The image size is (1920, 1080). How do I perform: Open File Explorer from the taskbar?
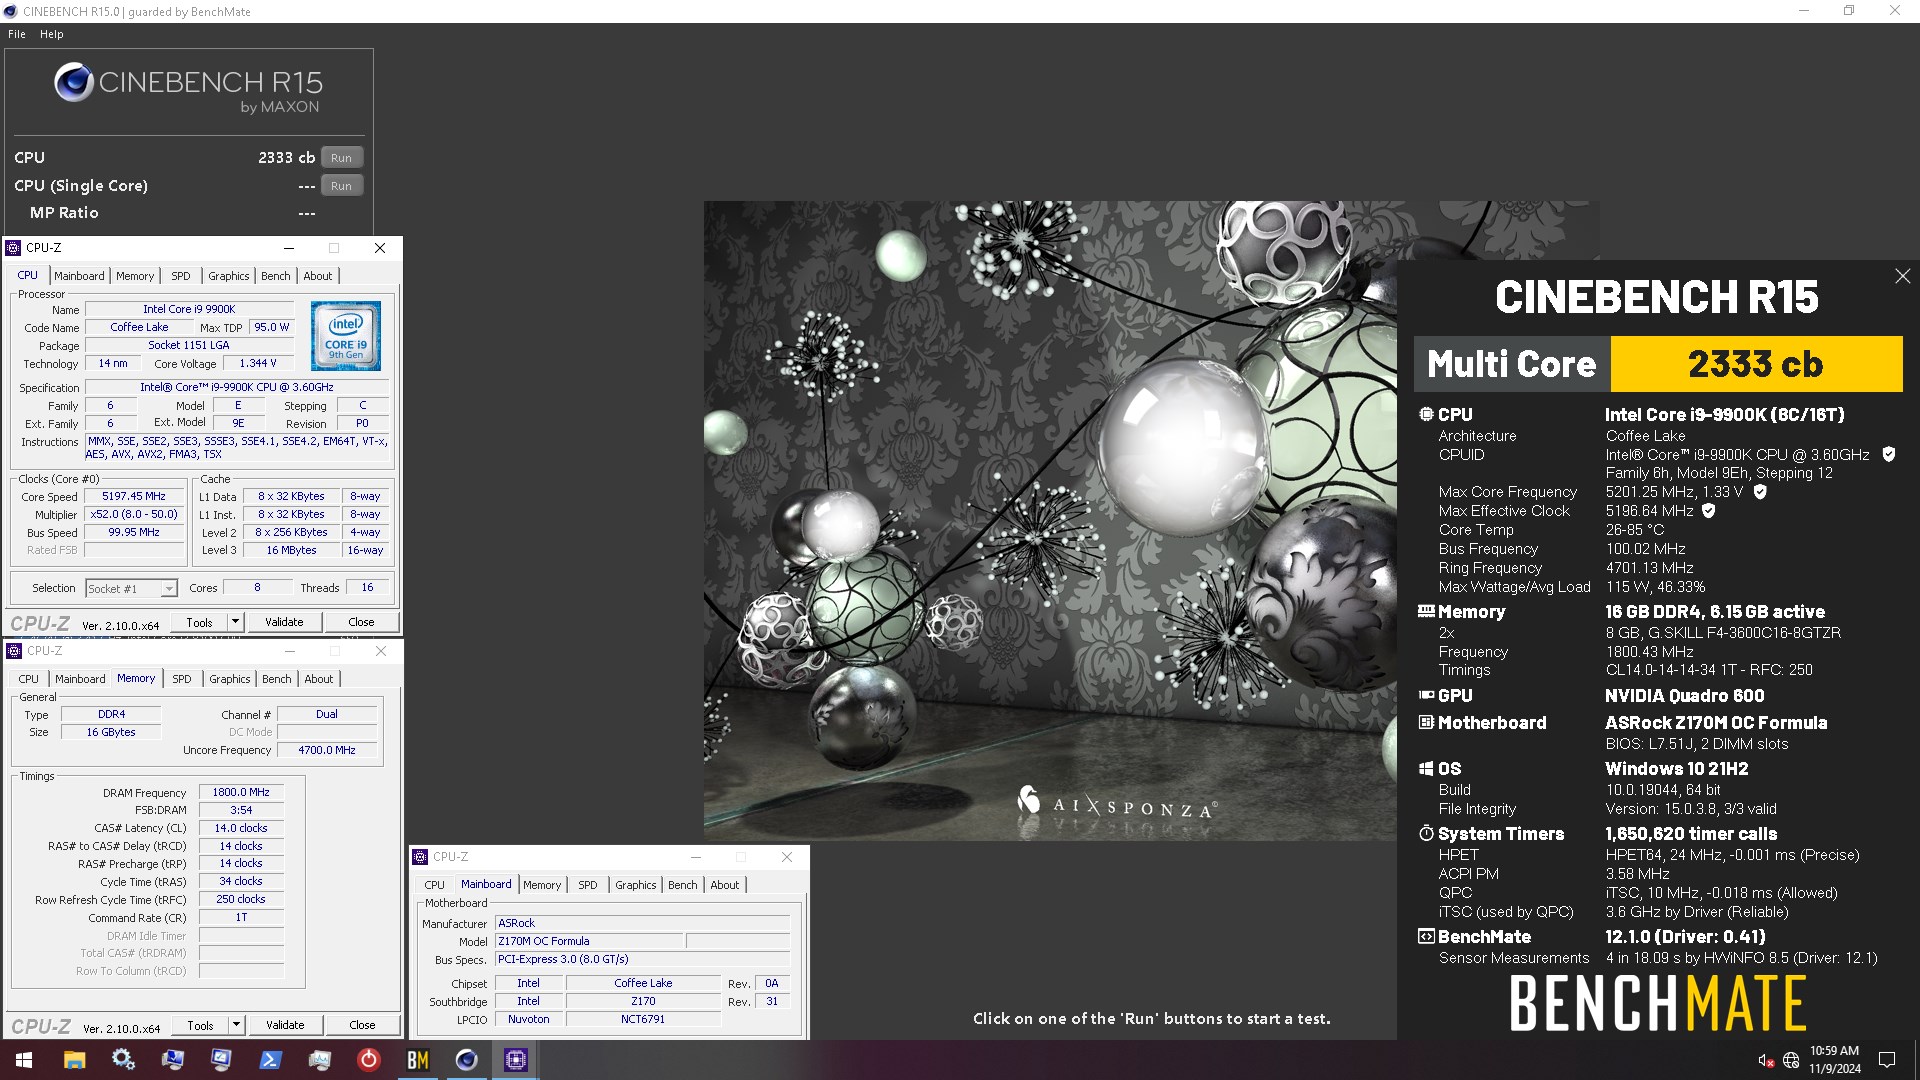point(74,1060)
